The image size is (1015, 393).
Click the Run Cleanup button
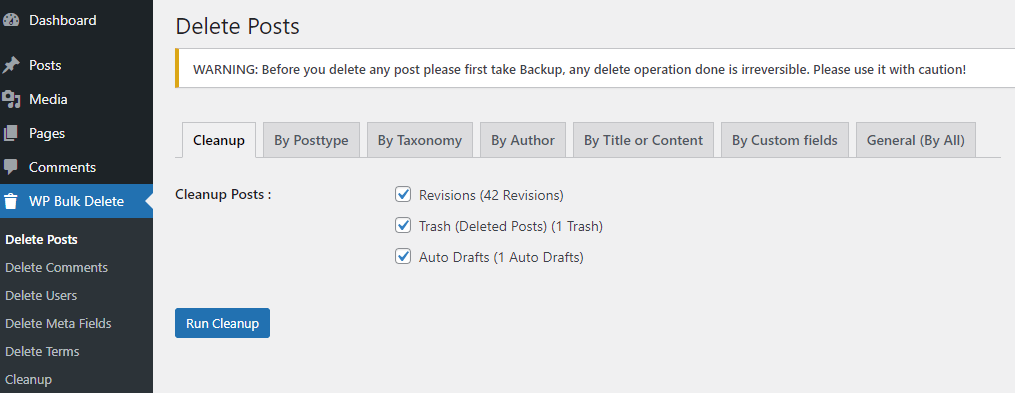(x=222, y=323)
